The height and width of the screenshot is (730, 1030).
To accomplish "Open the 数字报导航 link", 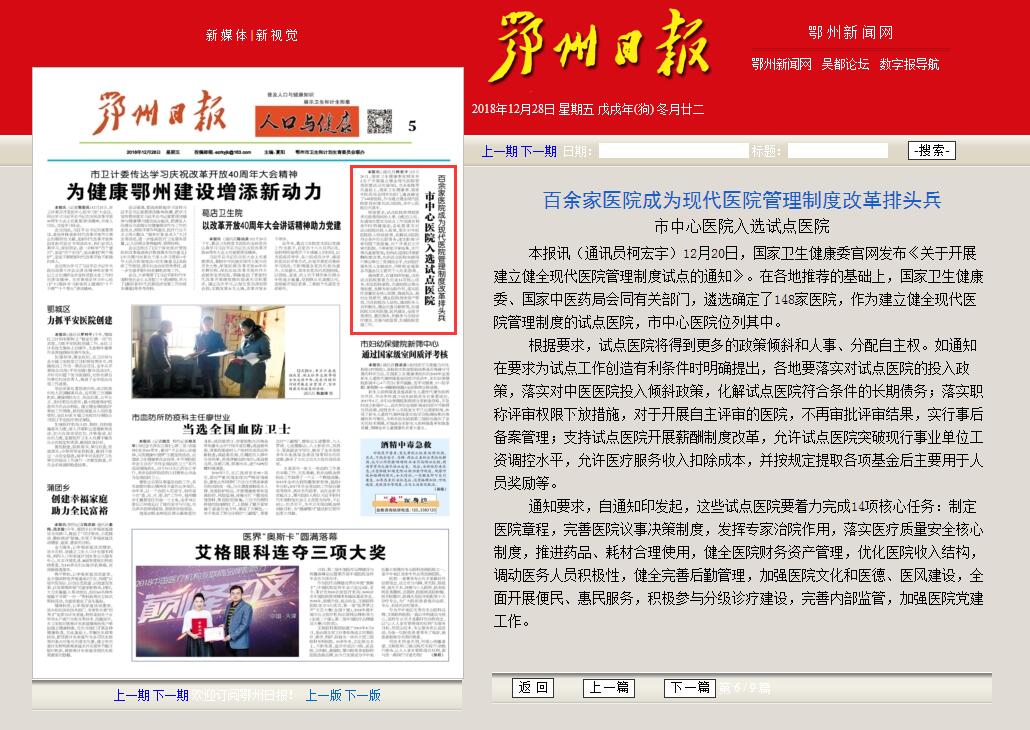I will pos(909,64).
